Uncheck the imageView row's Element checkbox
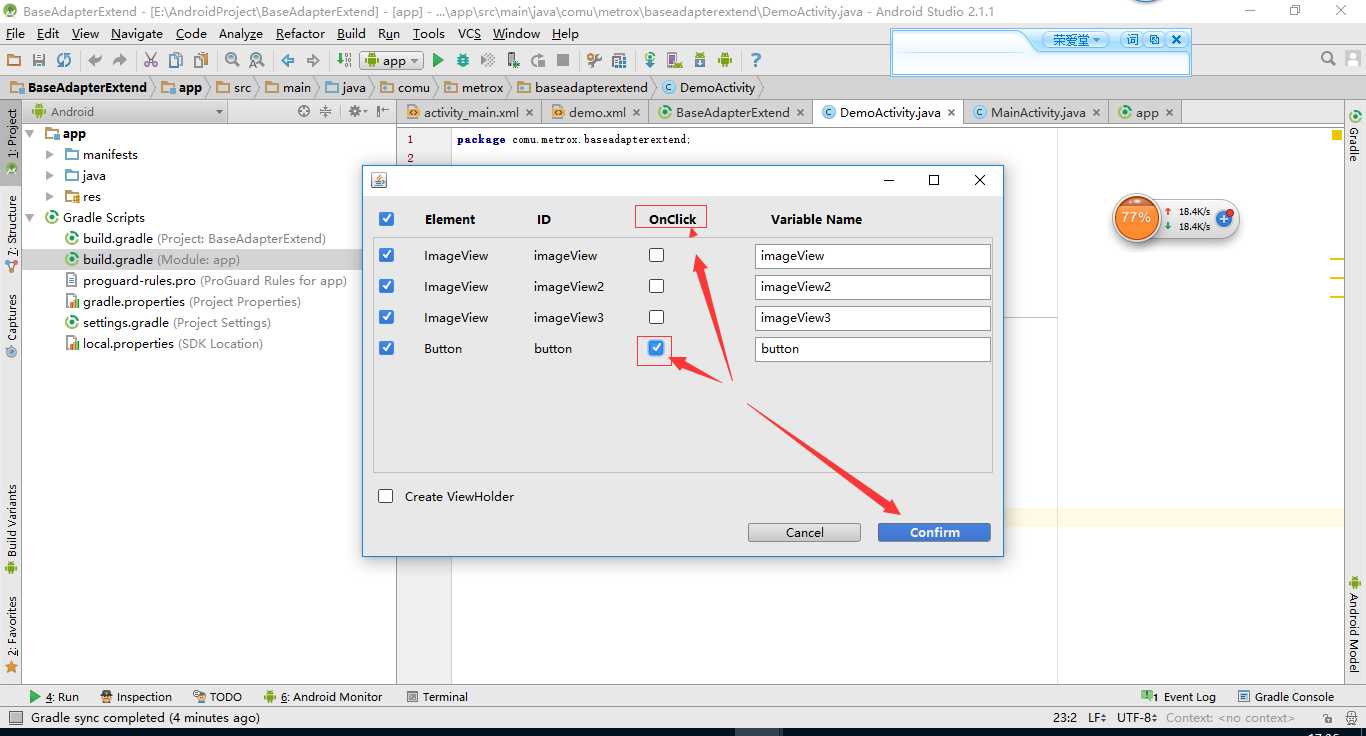This screenshot has height=736, width=1366. [387, 255]
